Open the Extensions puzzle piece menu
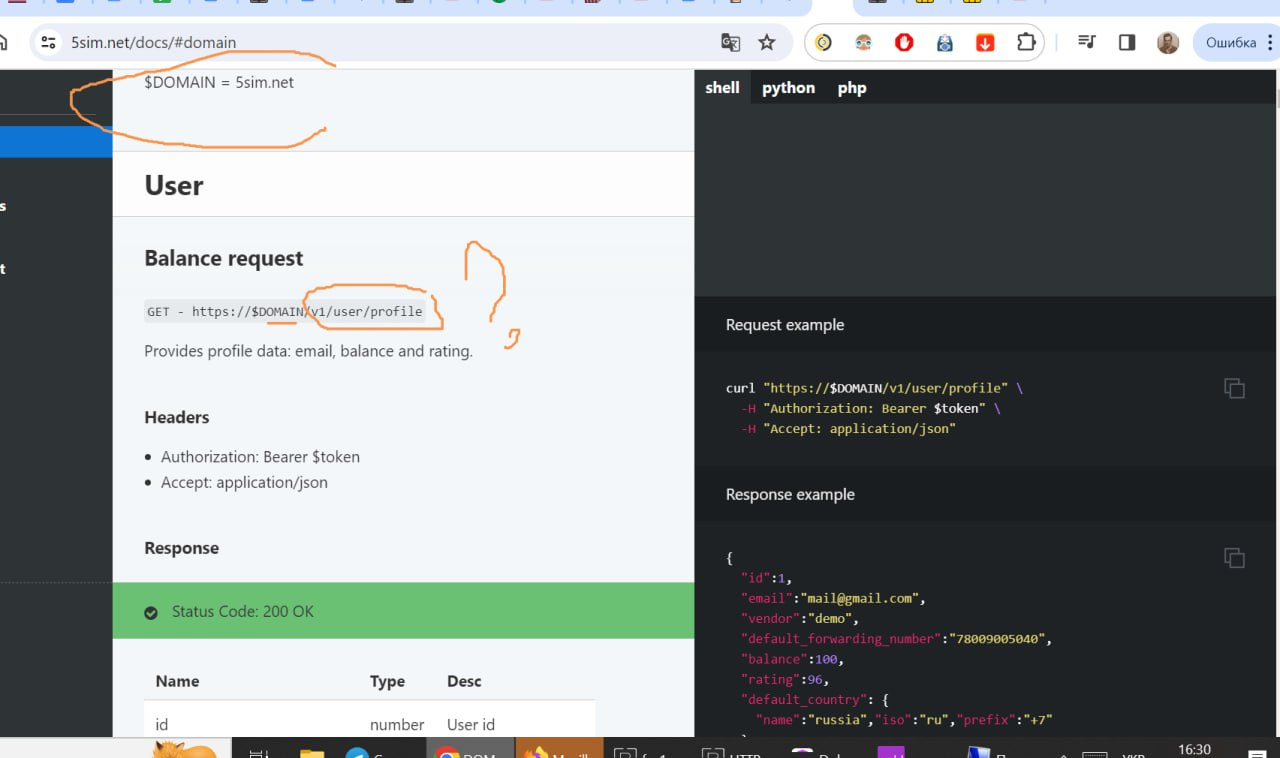This screenshot has height=758, width=1280. click(x=1026, y=42)
